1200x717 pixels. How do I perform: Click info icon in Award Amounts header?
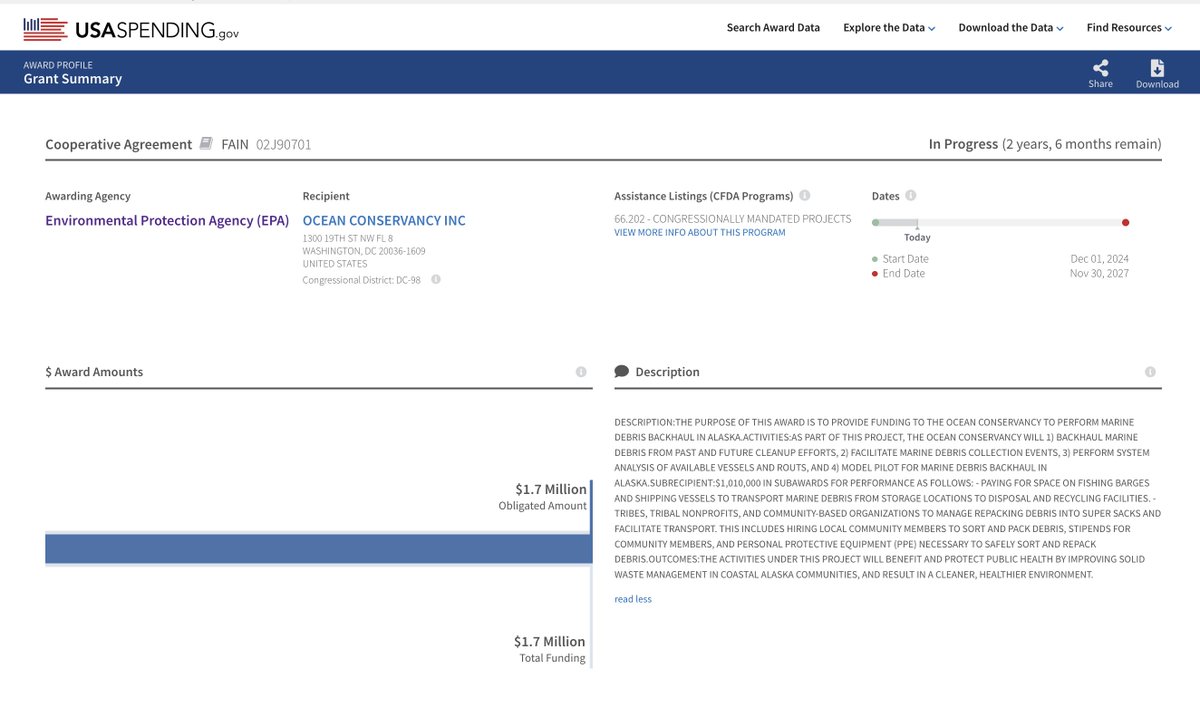[581, 372]
